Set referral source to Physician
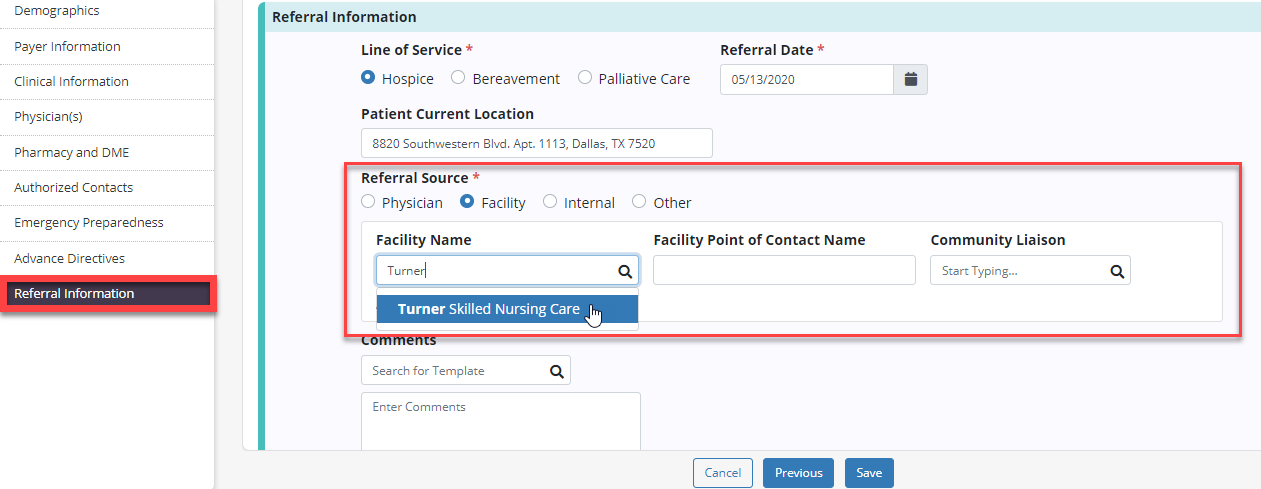Viewport: 1261px width, 489px height. pos(368,202)
